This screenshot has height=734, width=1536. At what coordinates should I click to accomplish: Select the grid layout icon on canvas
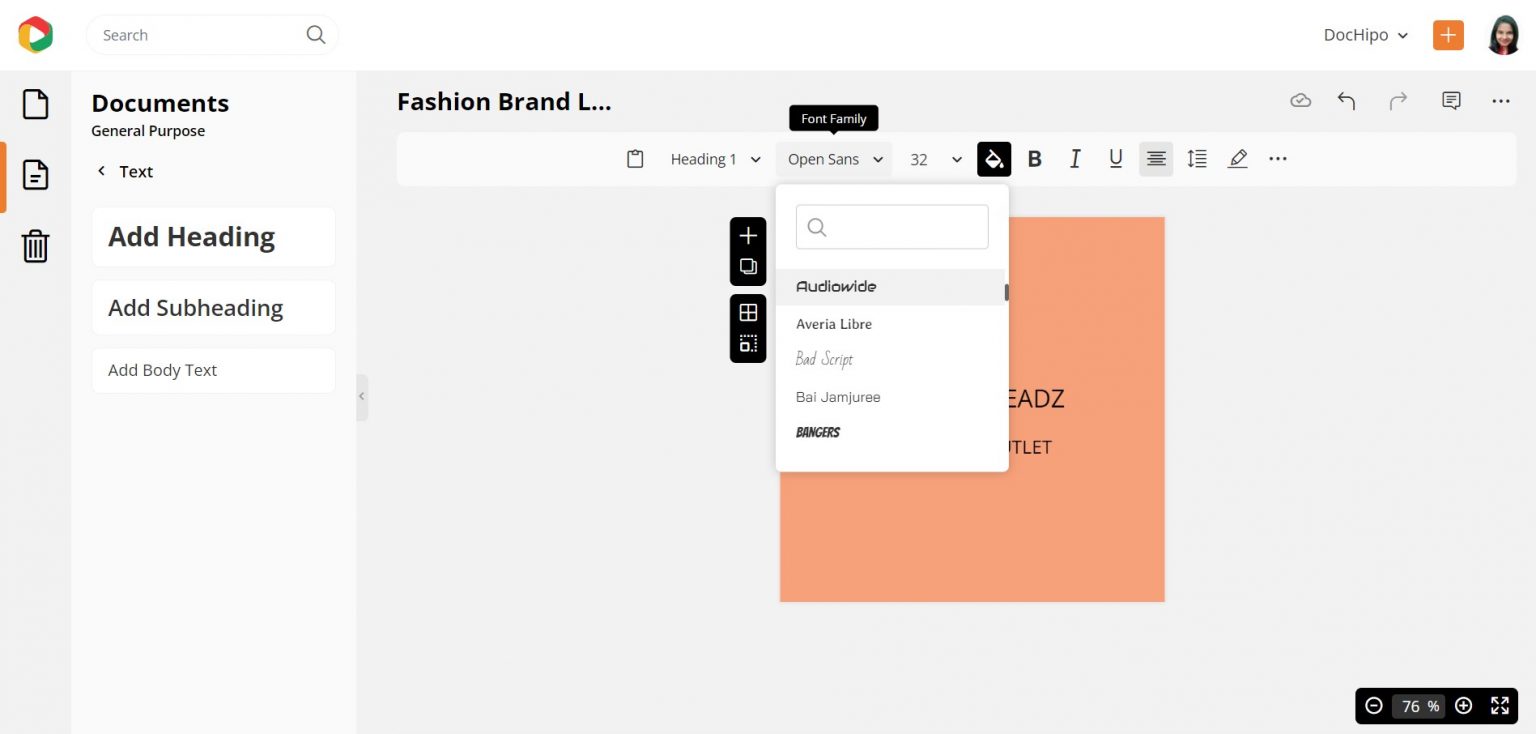pos(748,312)
